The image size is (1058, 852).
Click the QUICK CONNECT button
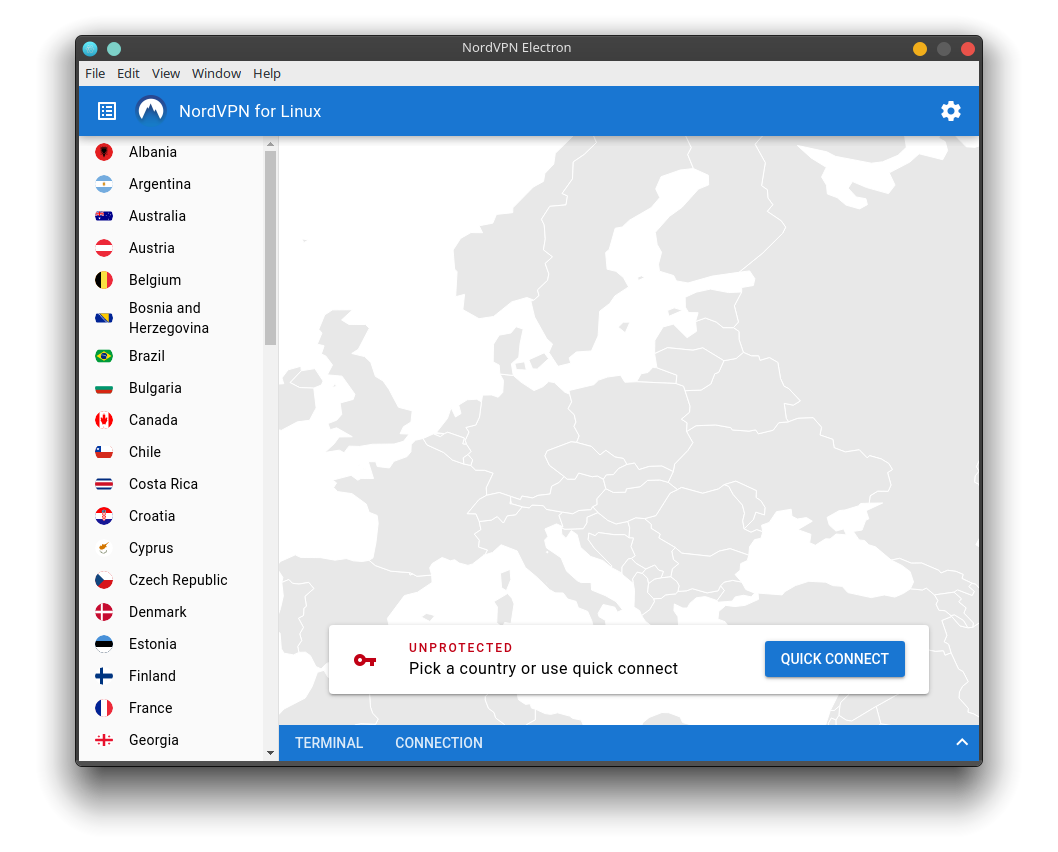[x=835, y=659]
